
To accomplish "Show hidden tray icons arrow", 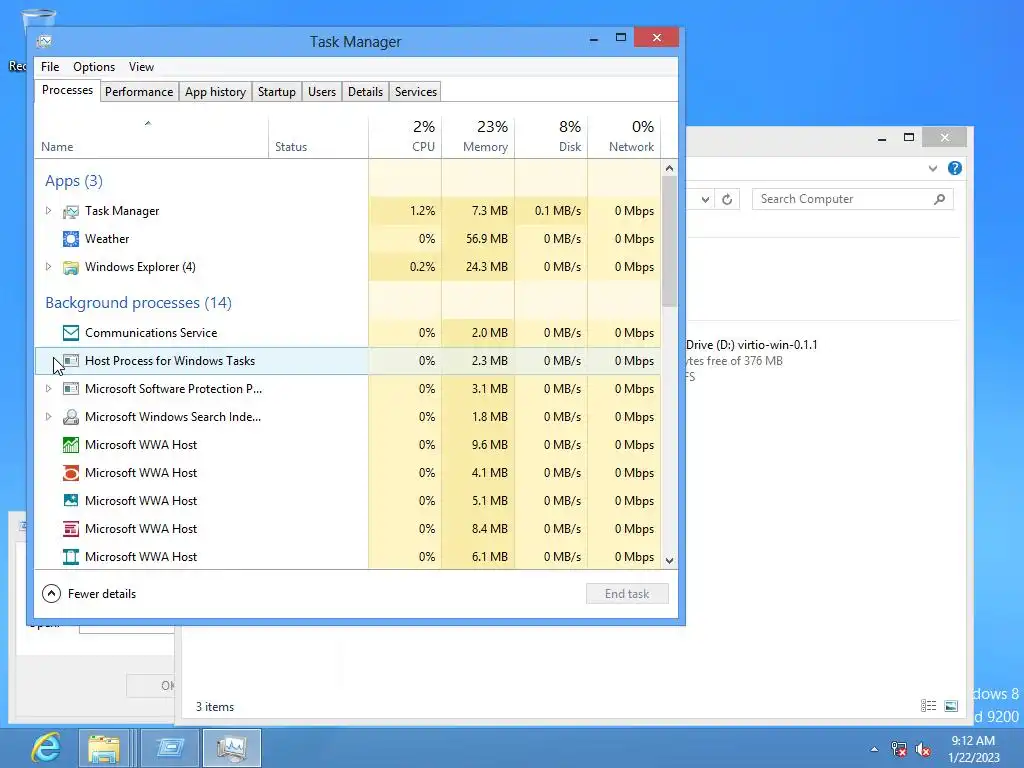I will pos(874,749).
